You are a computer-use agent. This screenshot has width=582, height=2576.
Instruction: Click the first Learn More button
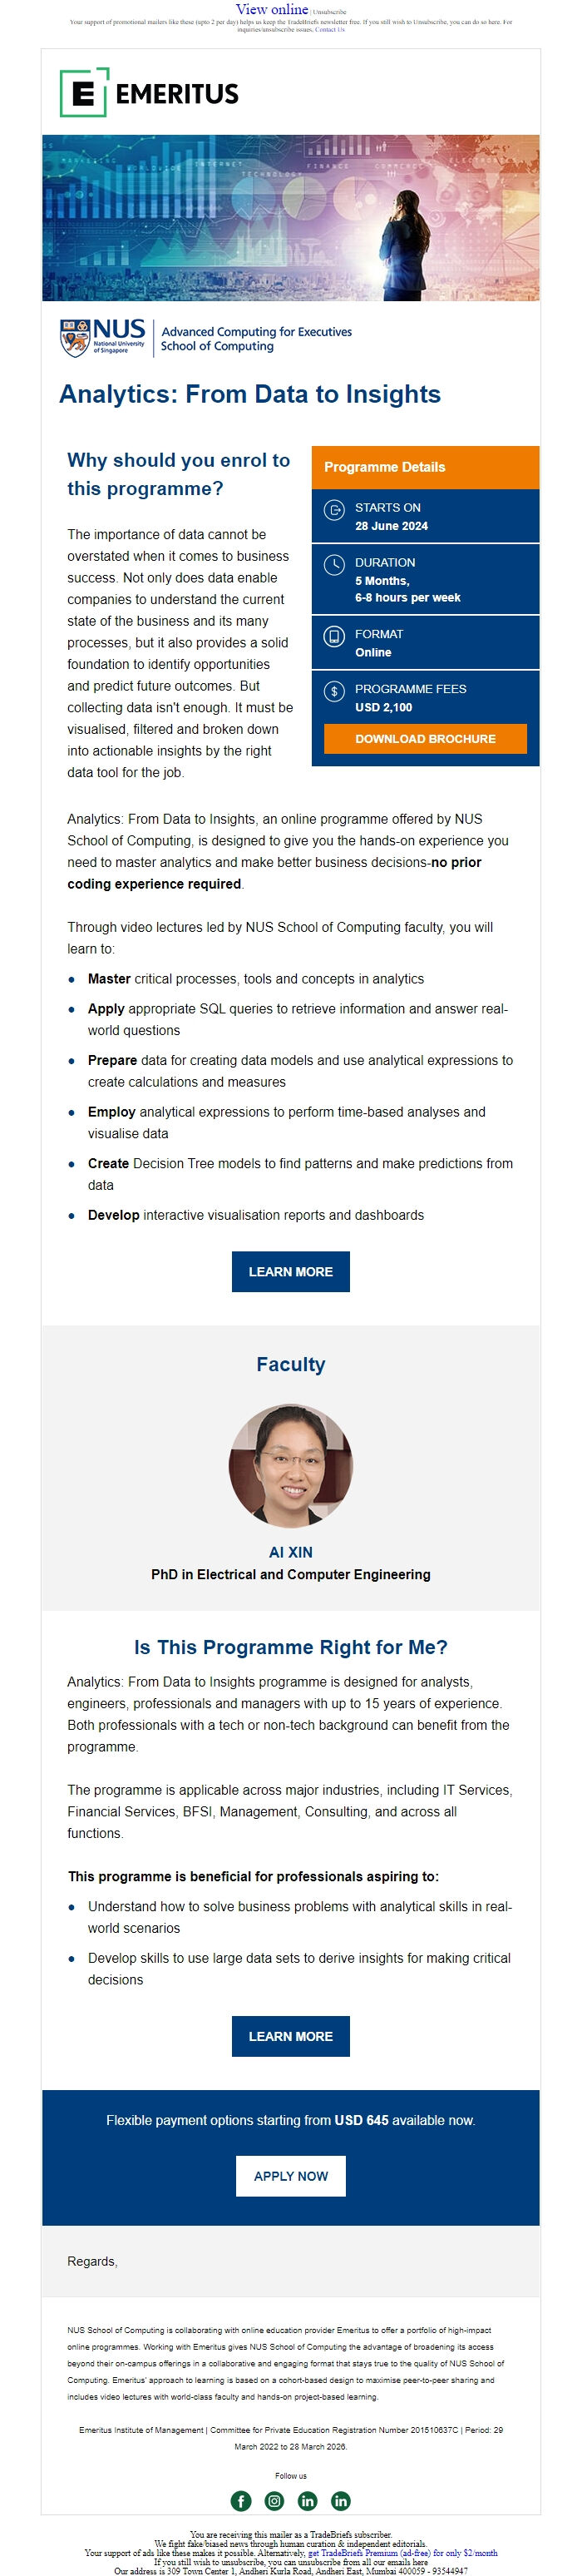291,1271
